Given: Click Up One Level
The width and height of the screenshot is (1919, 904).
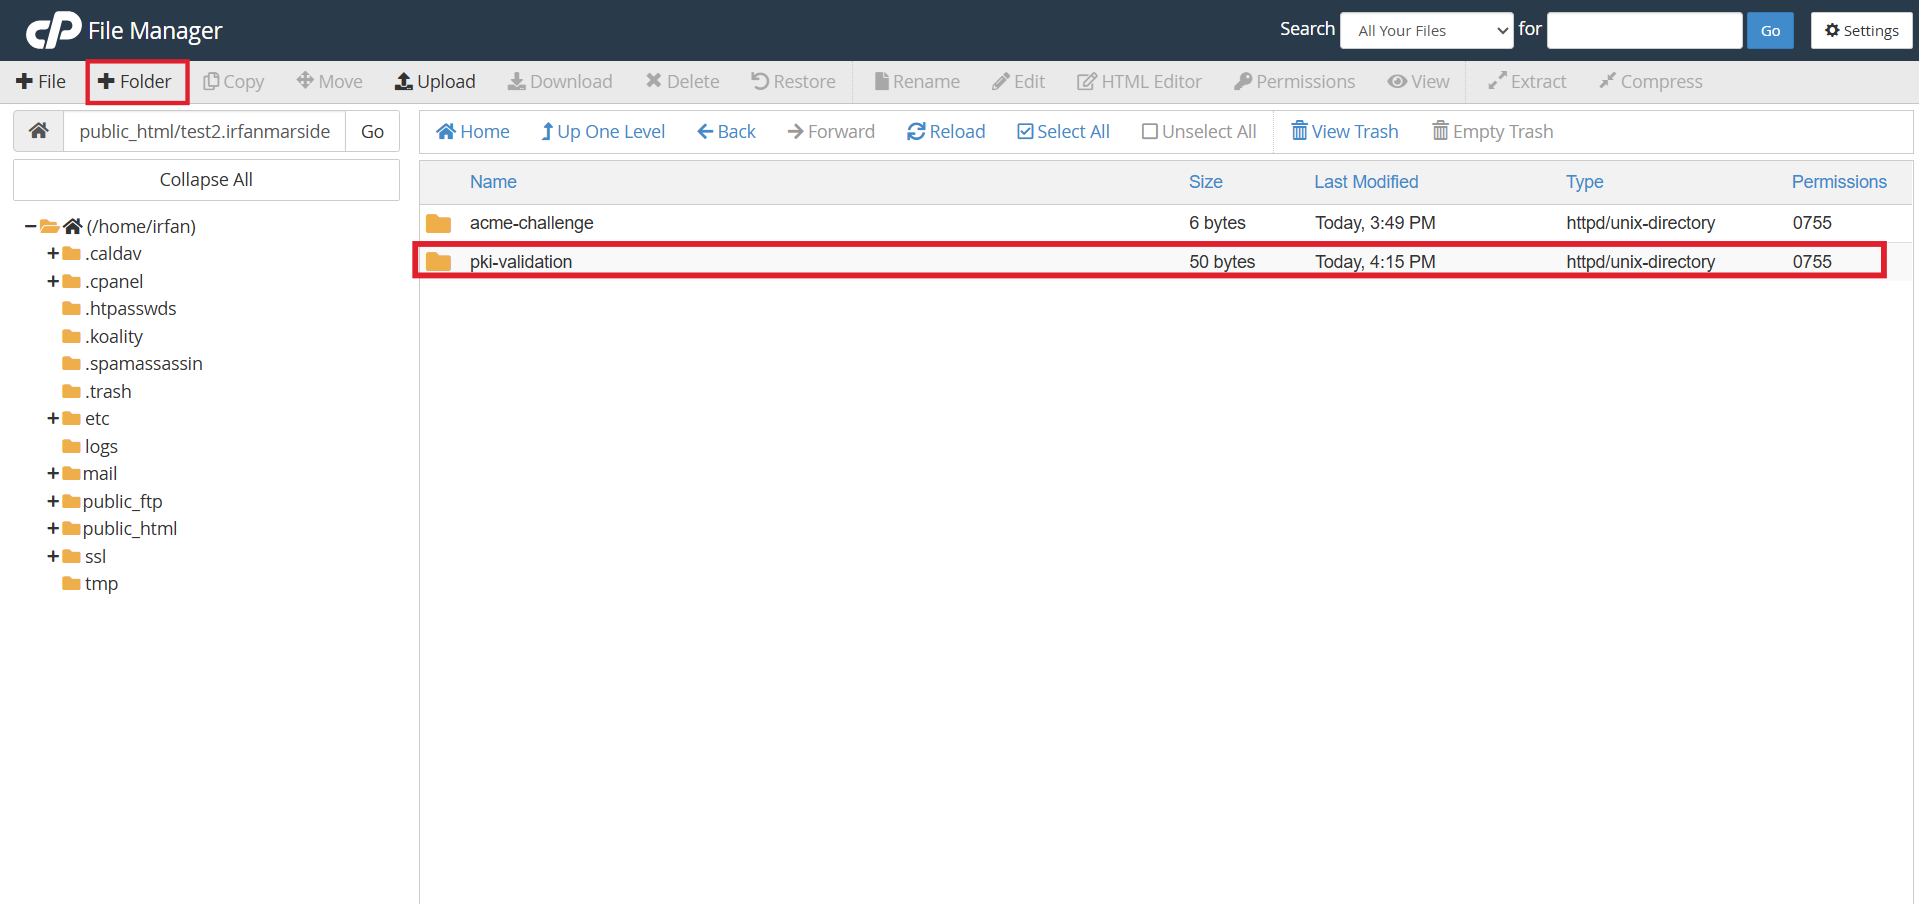Looking at the screenshot, I should (603, 132).
